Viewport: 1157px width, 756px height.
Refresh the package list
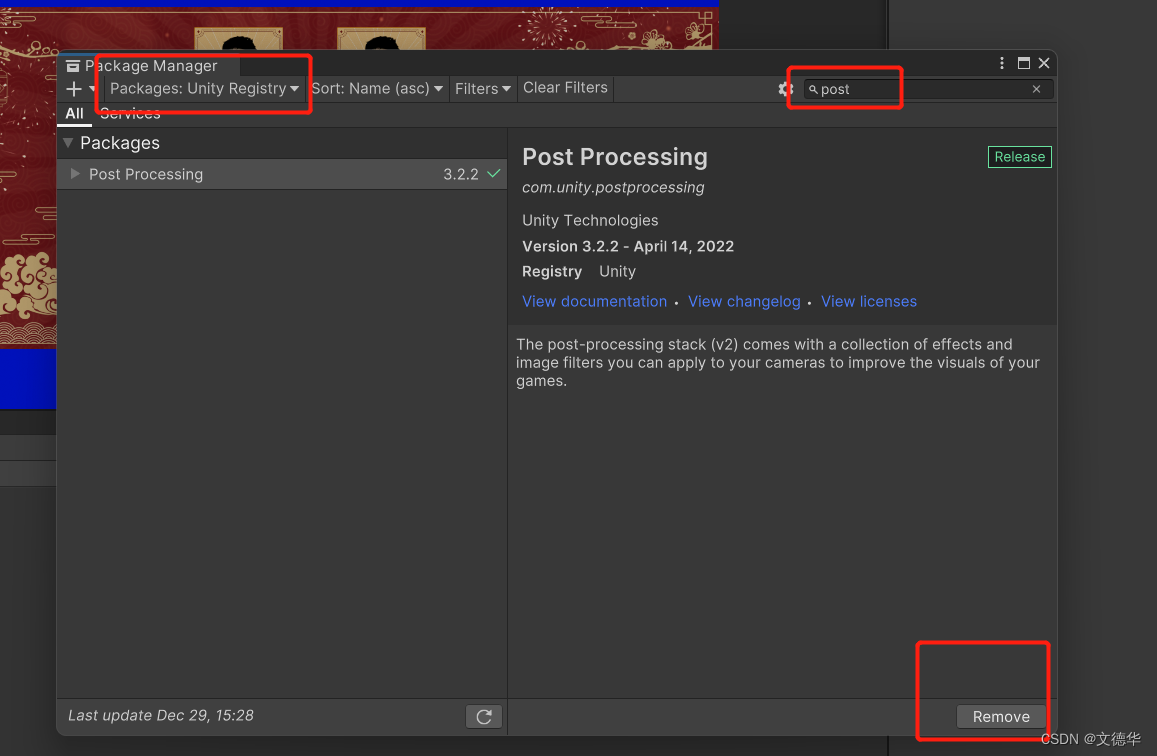tap(484, 715)
